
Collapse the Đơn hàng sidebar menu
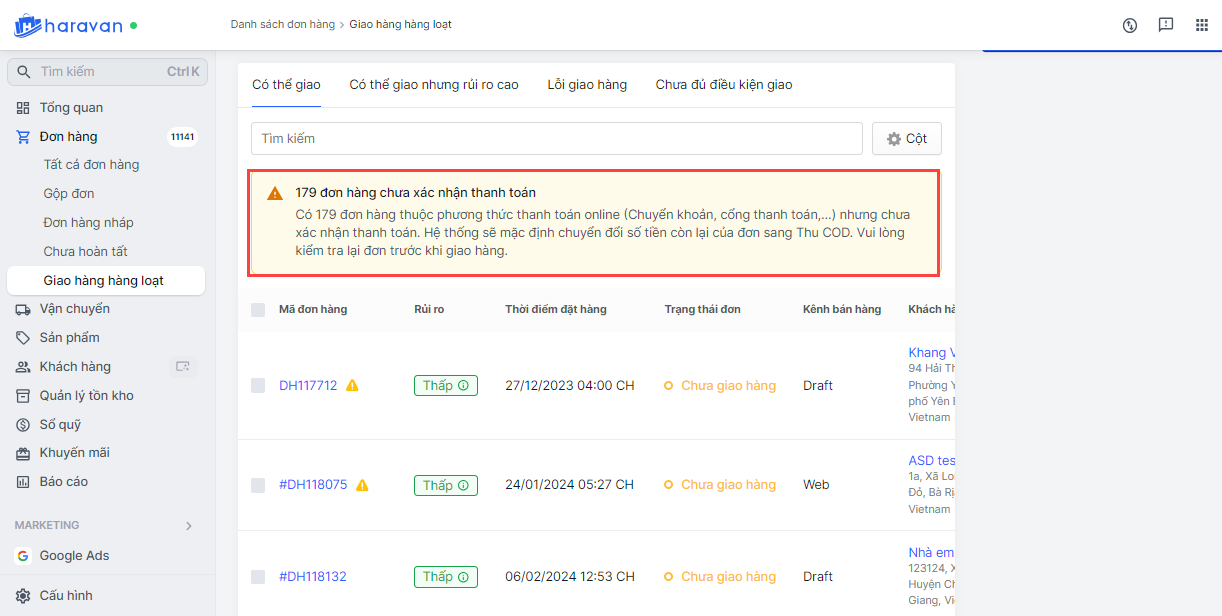pos(68,137)
